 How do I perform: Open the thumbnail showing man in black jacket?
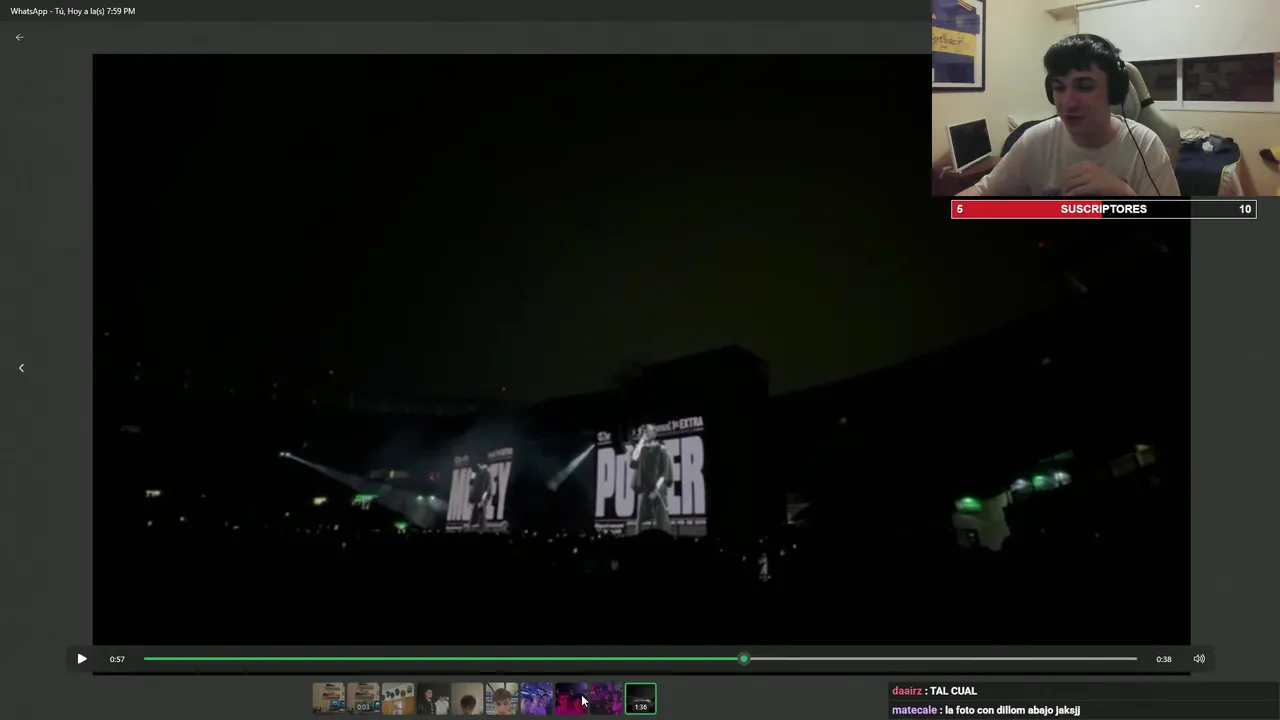432,698
